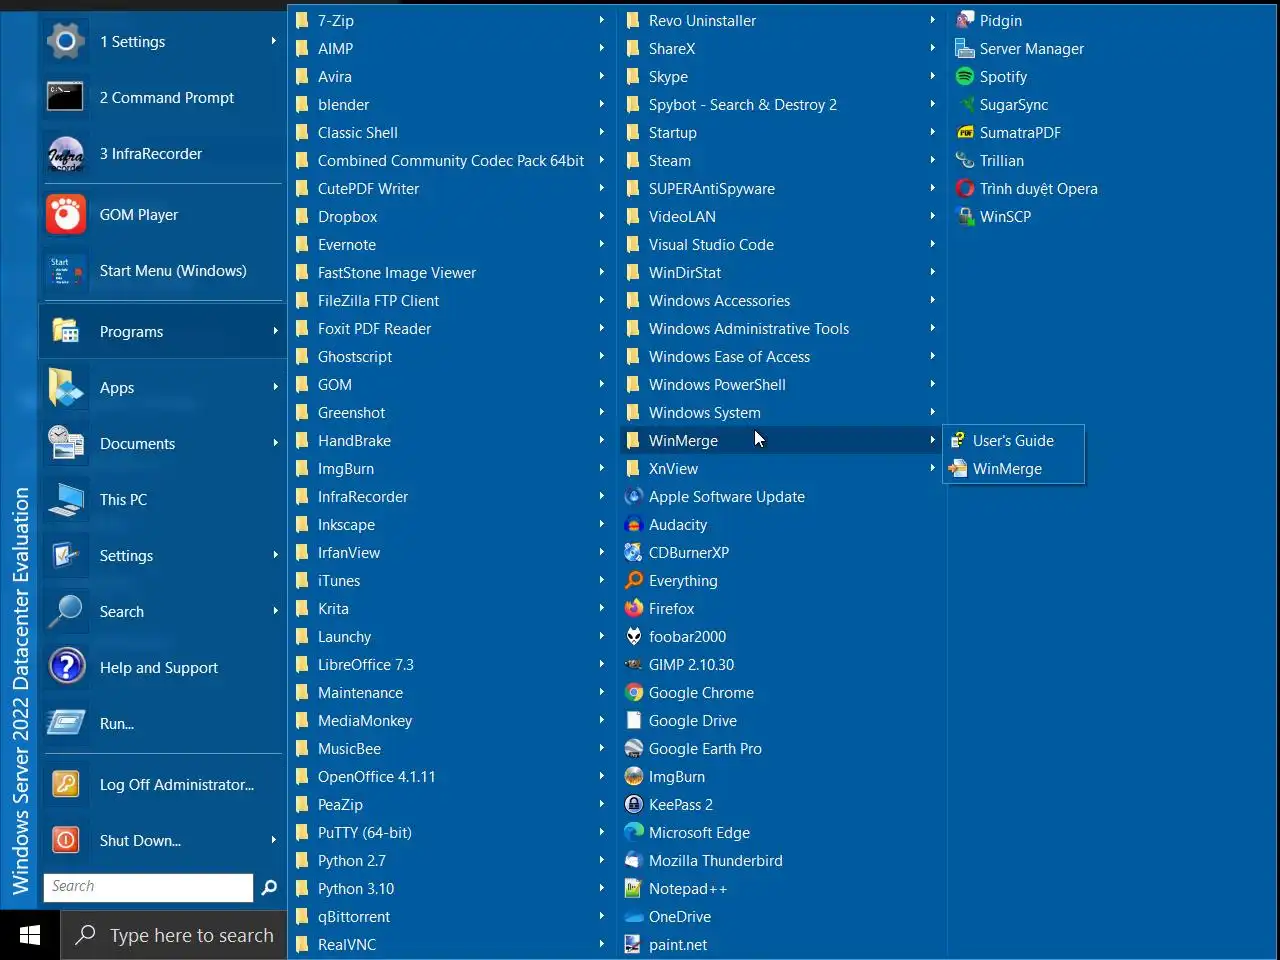Click the OneDrive cloud icon

[633, 916]
